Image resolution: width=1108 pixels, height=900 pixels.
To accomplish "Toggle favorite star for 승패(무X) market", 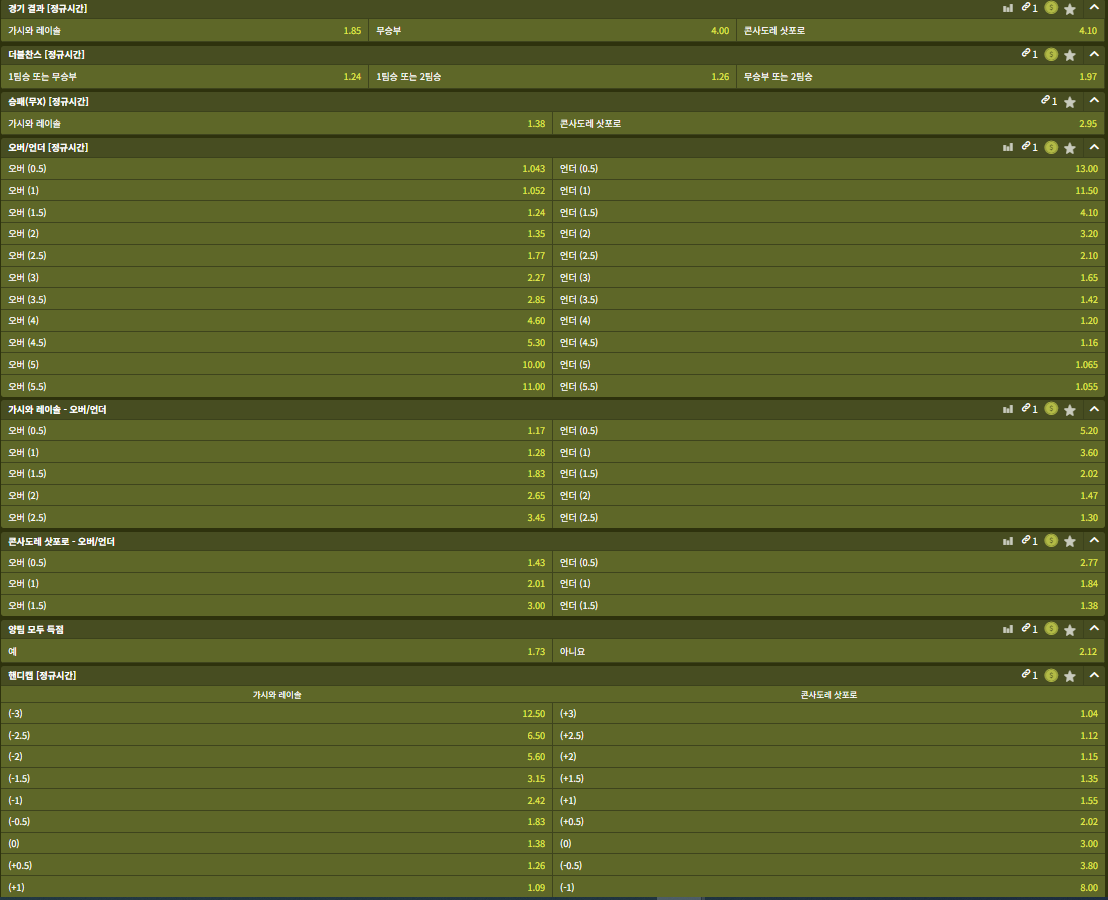I will coord(1070,101).
